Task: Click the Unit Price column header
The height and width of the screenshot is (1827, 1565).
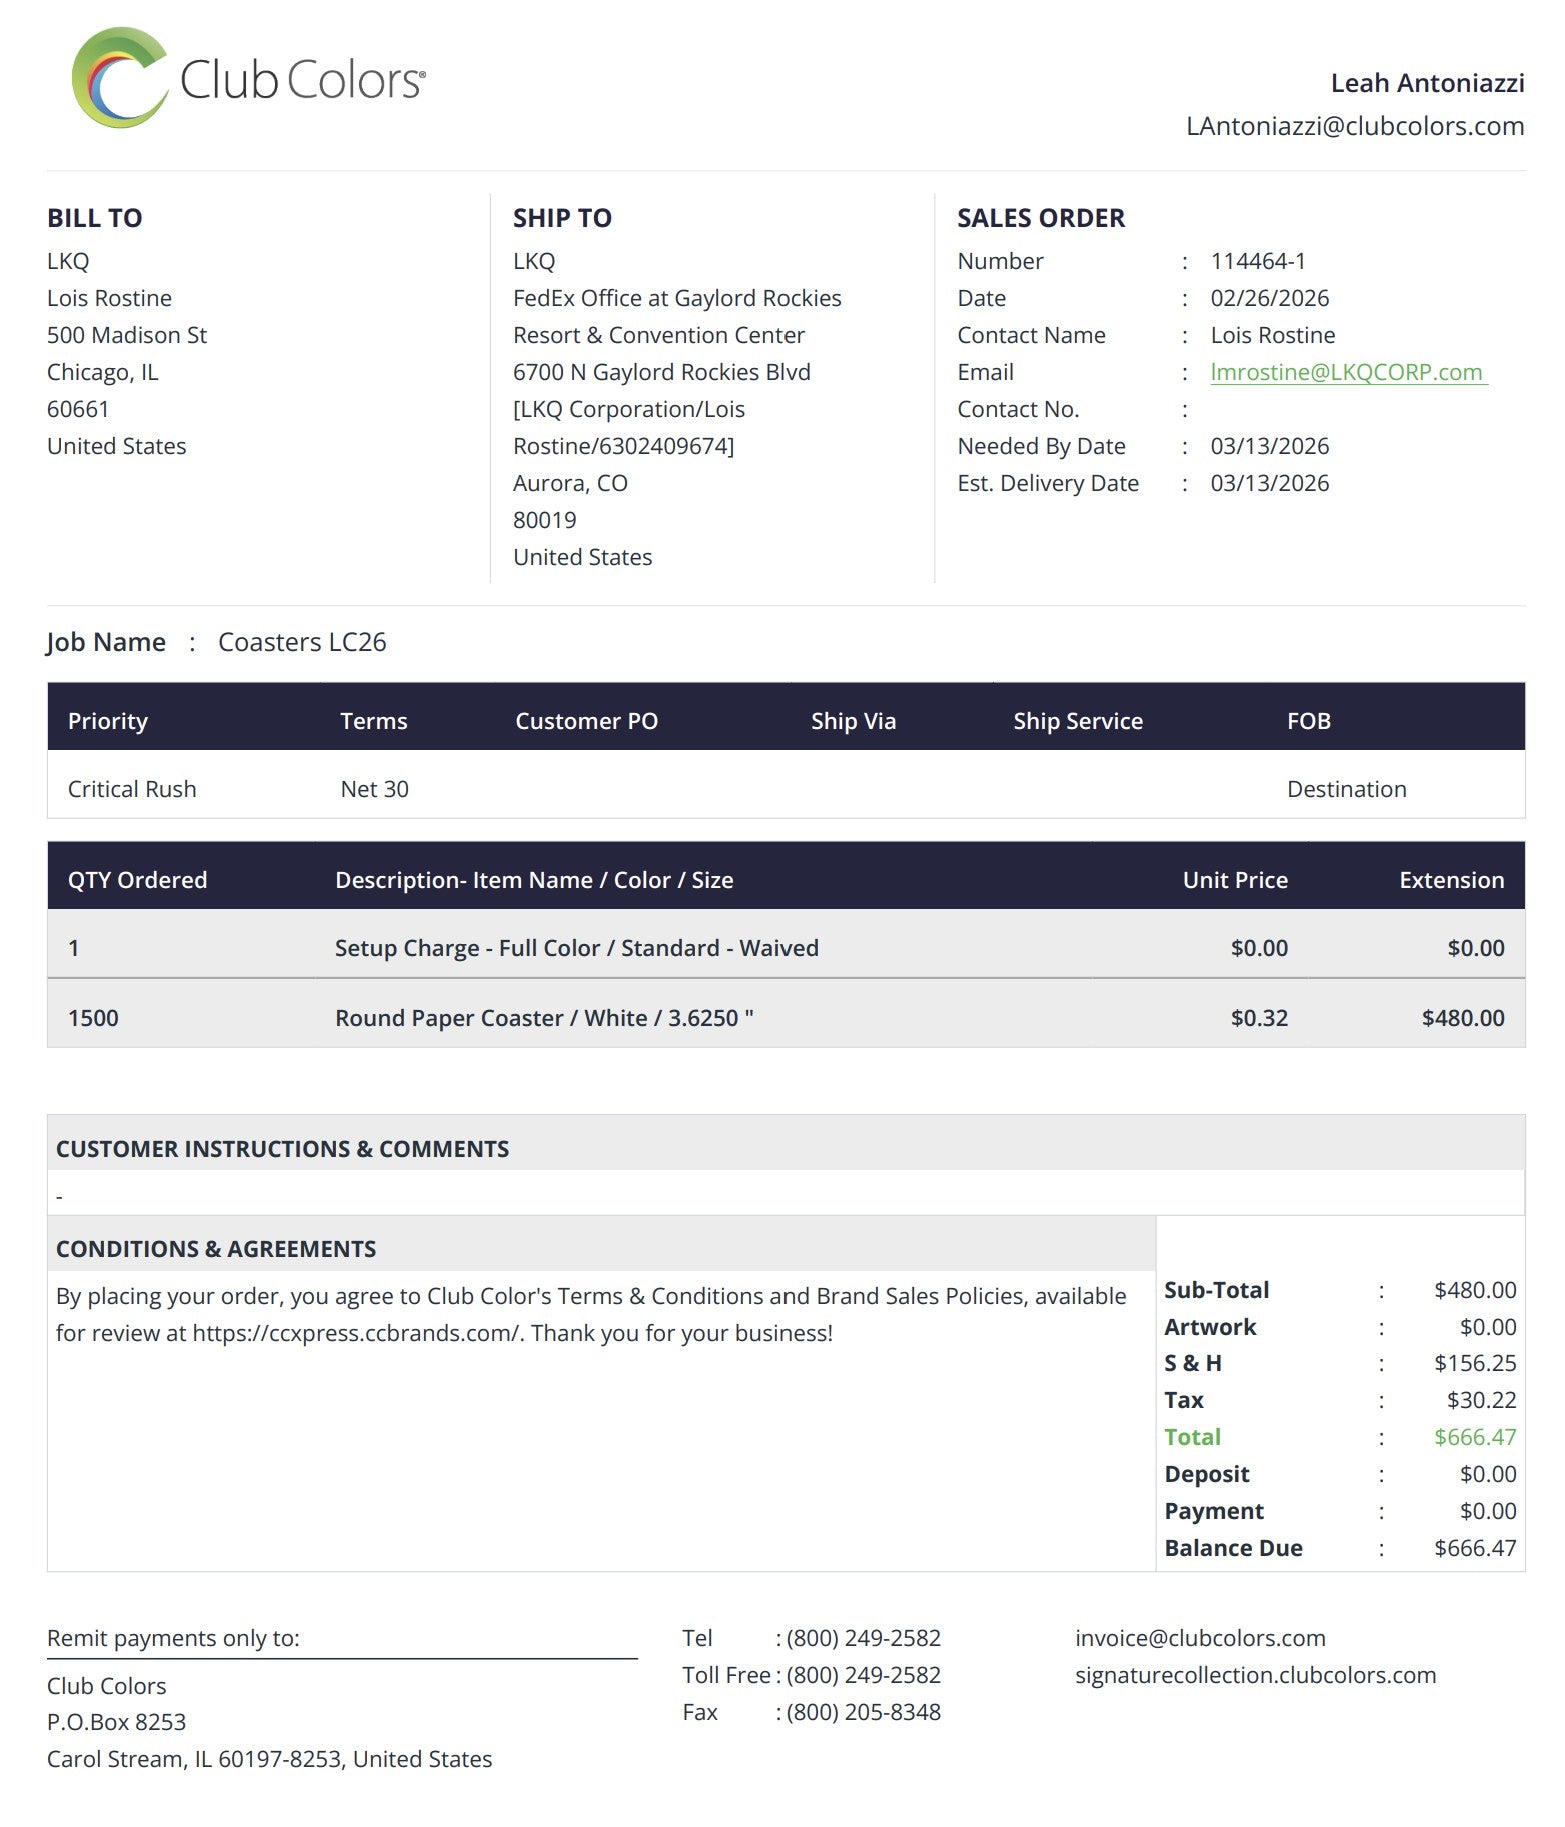Action: click(1234, 880)
